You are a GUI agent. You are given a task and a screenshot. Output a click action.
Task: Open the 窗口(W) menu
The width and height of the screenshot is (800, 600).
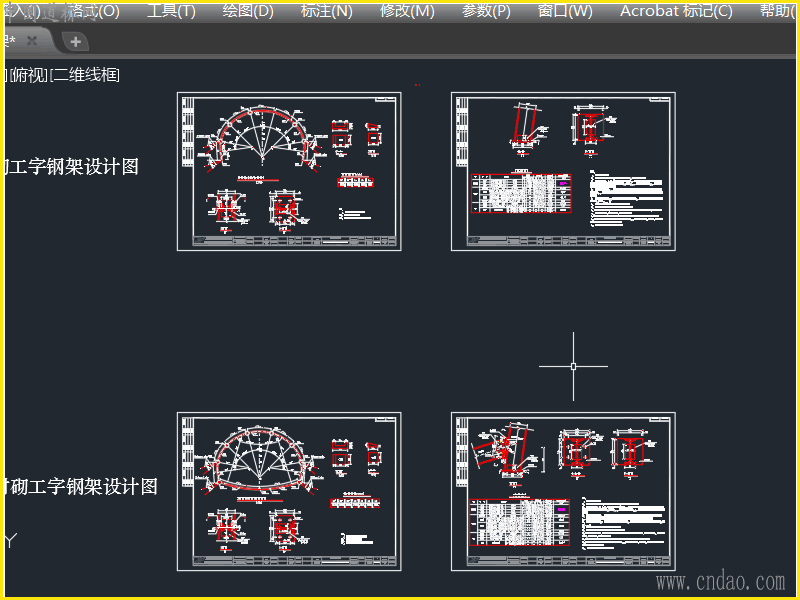565,11
